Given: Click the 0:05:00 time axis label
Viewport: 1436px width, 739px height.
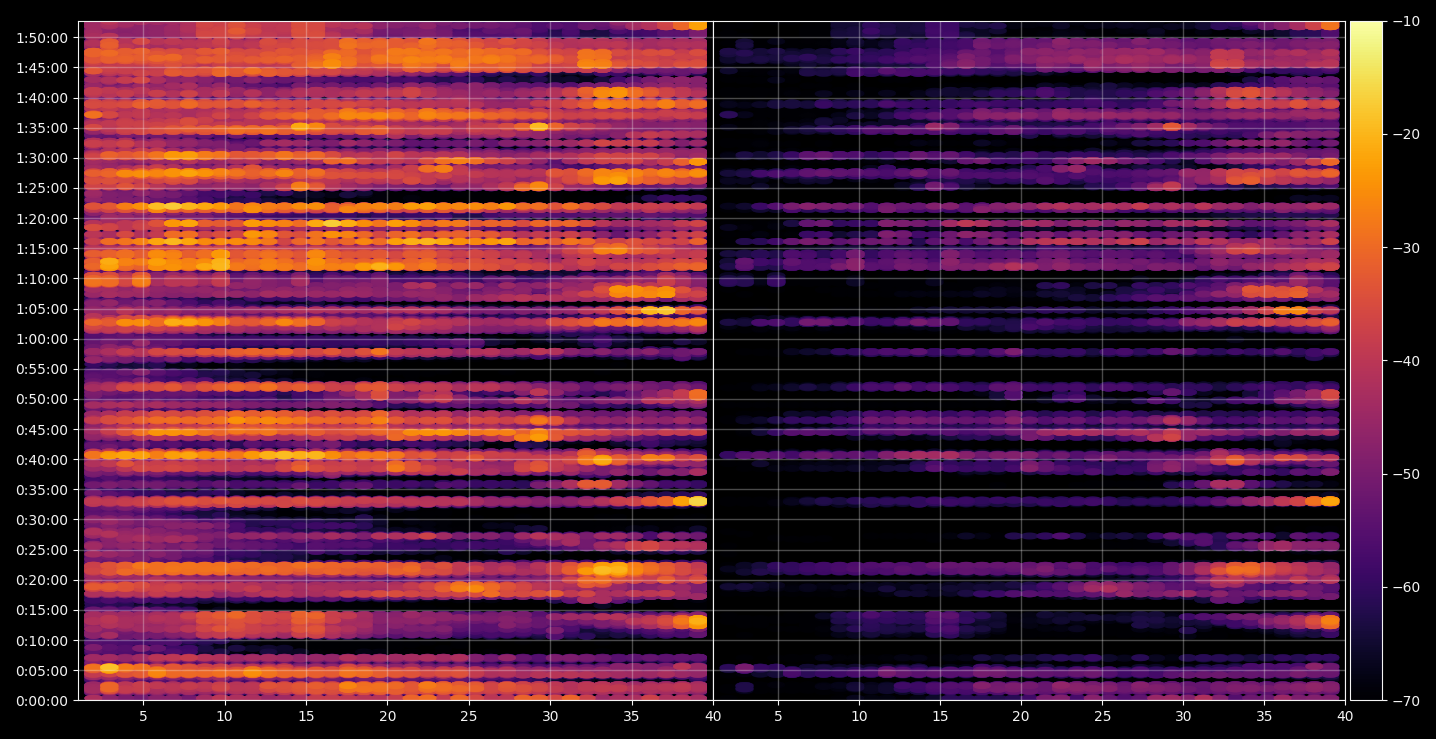Looking at the screenshot, I should 42,671.
